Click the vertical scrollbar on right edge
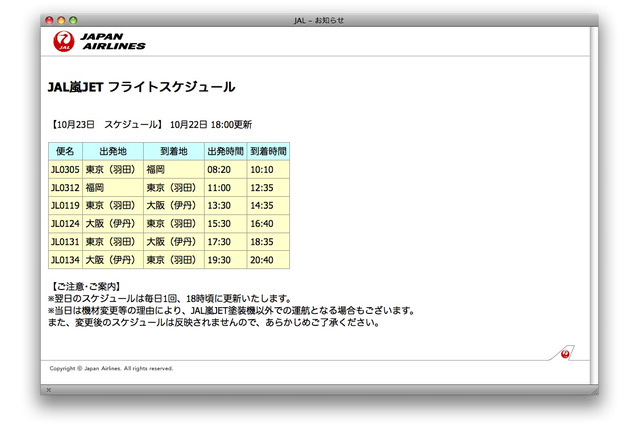Image resolution: width=640 pixels, height=426 pixels. [x=594, y=205]
